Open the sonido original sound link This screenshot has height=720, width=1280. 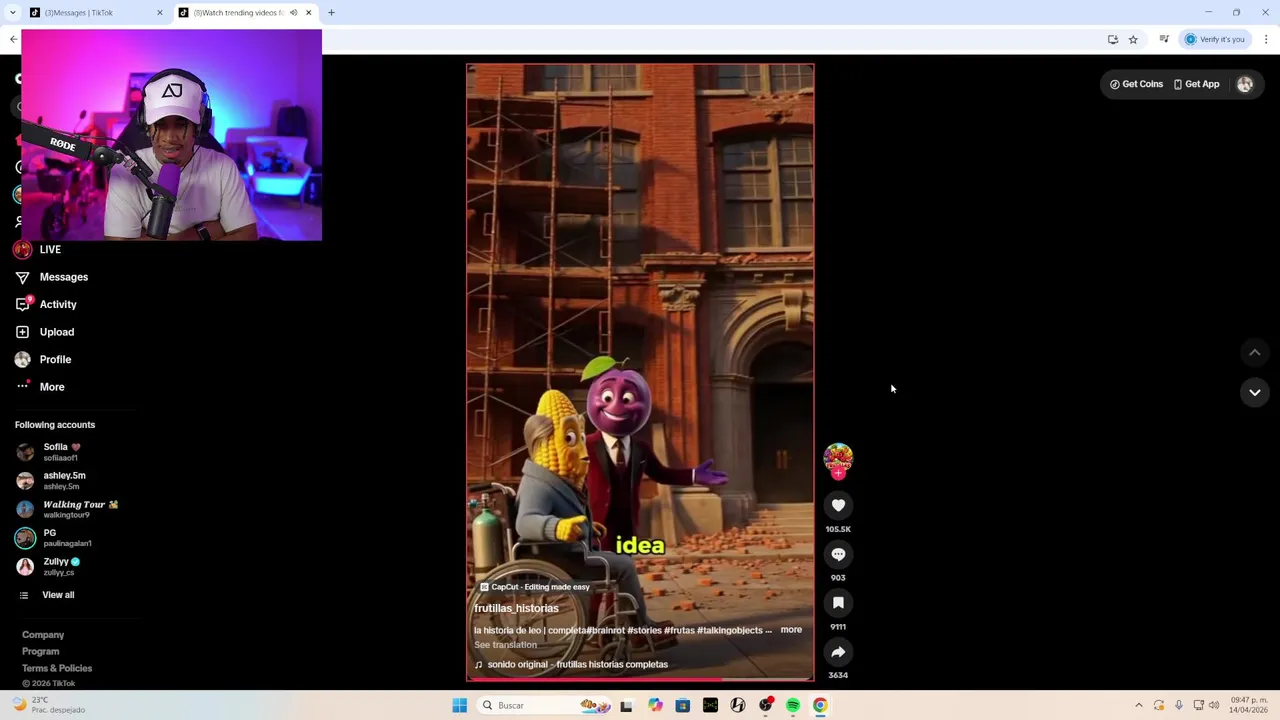pos(571,665)
